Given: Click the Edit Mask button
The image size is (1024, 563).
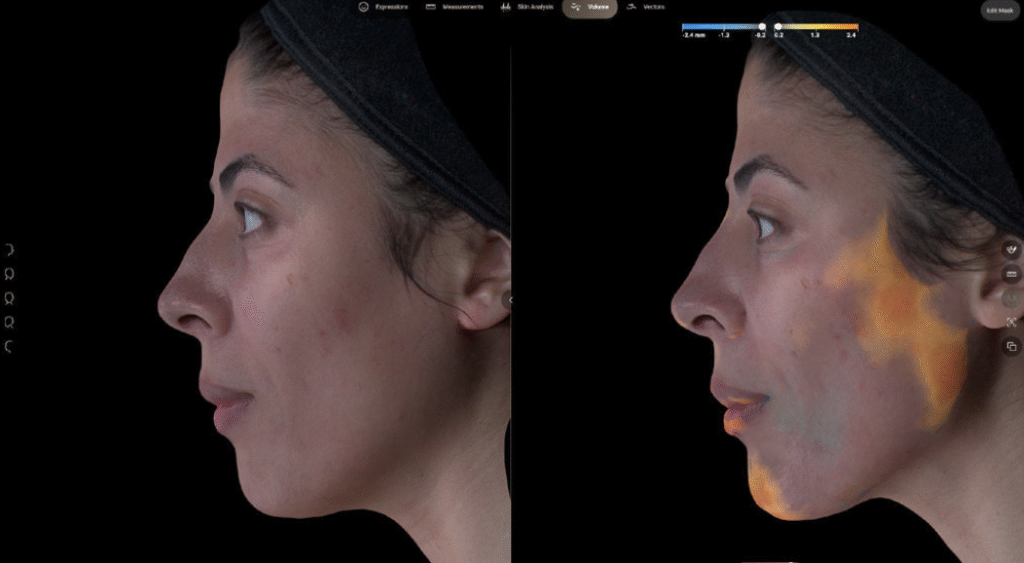Looking at the screenshot, I should pyautogui.click(x=1000, y=10).
